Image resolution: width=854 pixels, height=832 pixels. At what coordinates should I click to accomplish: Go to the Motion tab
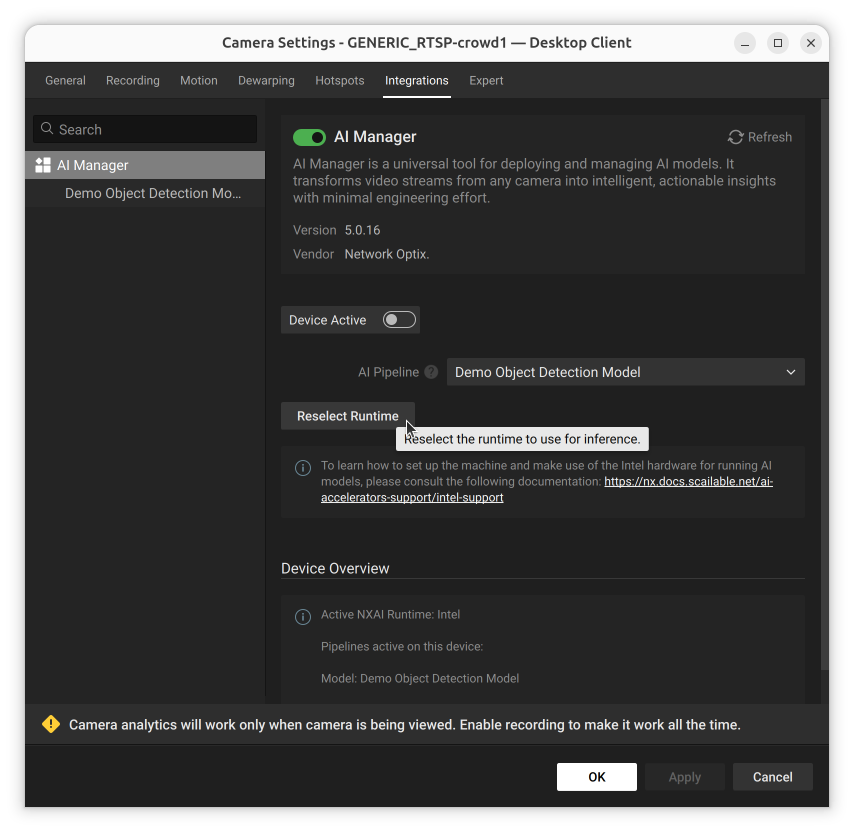(199, 81)
